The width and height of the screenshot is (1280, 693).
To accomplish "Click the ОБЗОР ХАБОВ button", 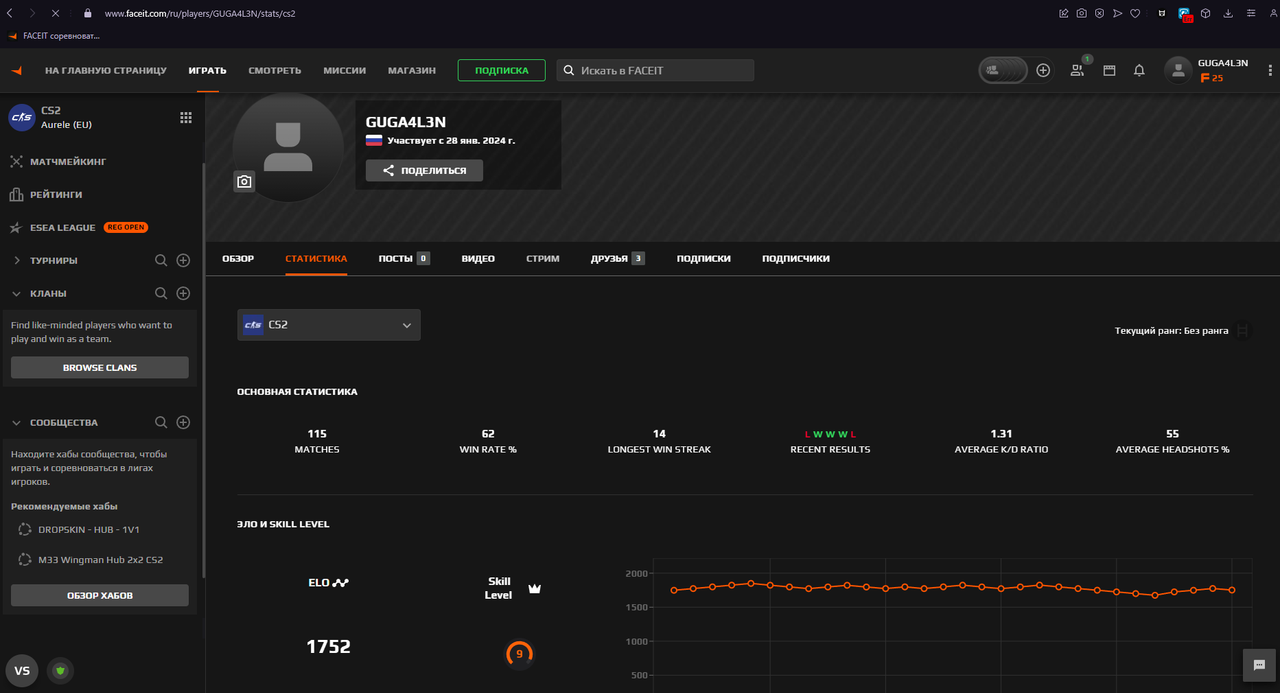I will [x=100, y=596].
